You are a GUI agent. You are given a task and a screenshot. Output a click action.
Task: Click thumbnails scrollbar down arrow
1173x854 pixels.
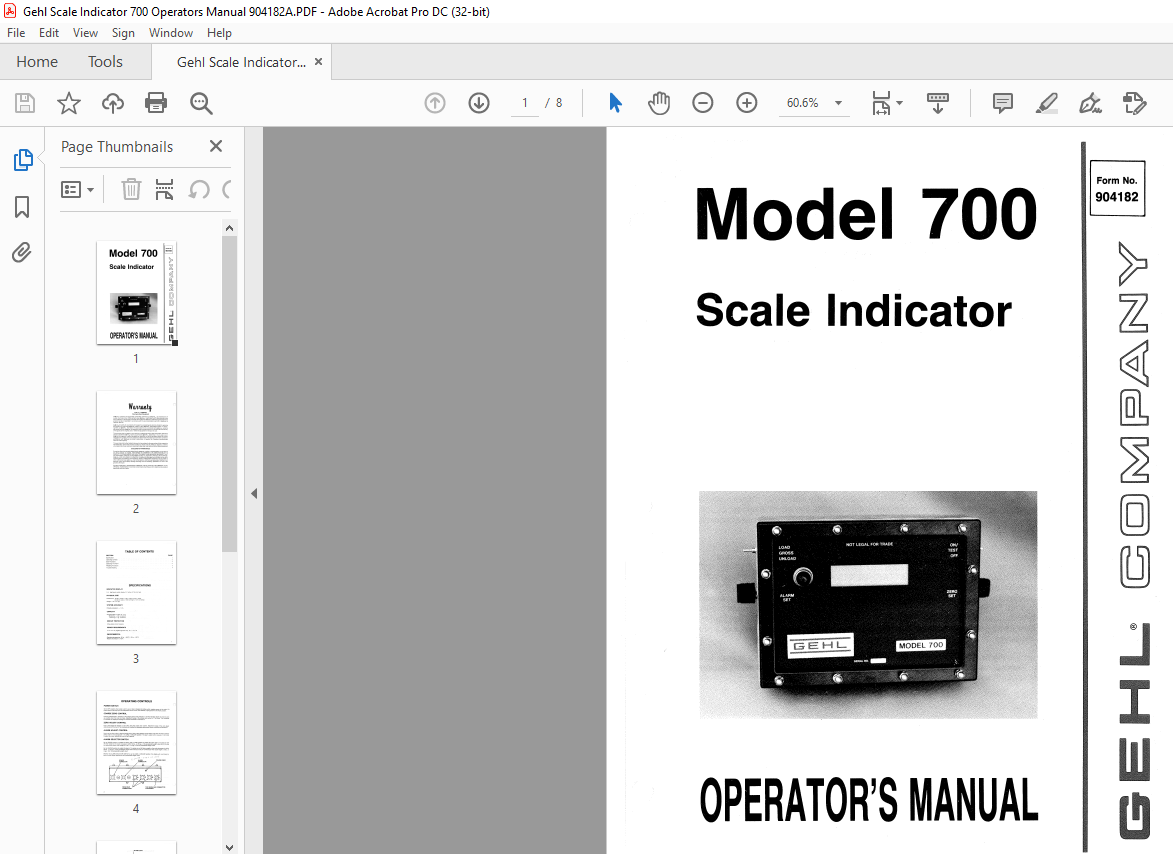coord(230,847)
